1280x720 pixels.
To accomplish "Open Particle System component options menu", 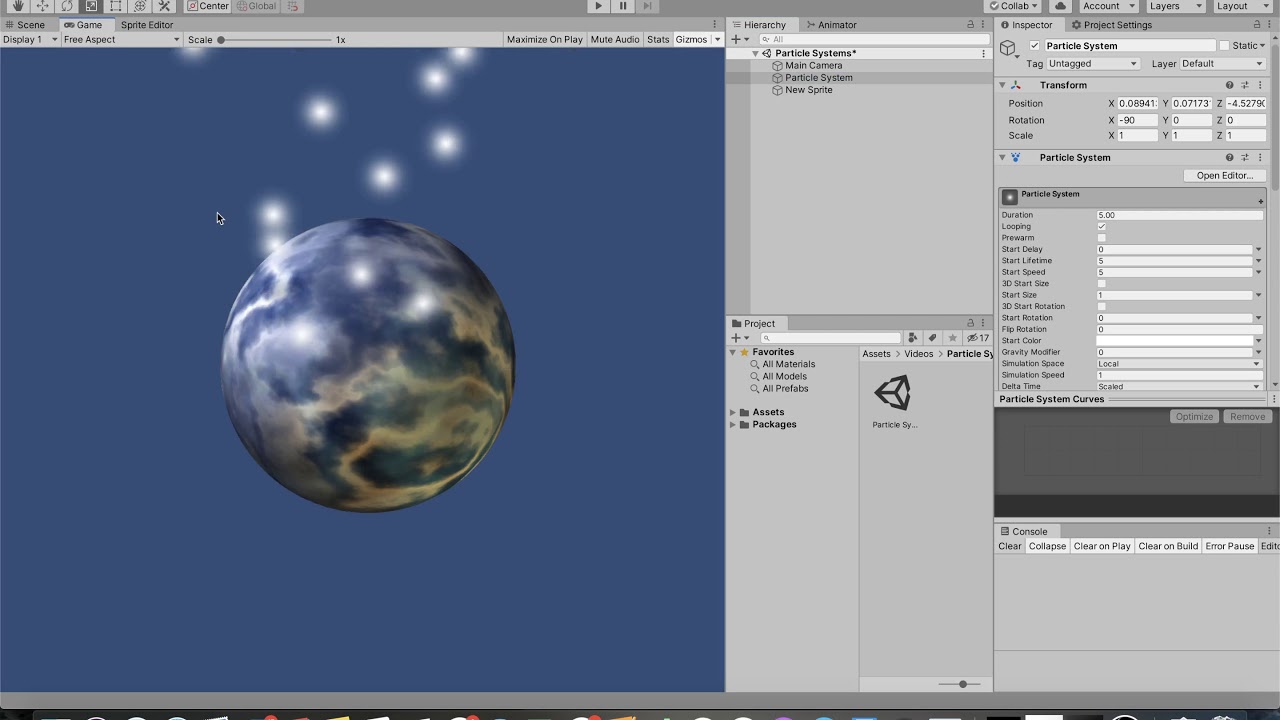I will [x=1260, y=157].
